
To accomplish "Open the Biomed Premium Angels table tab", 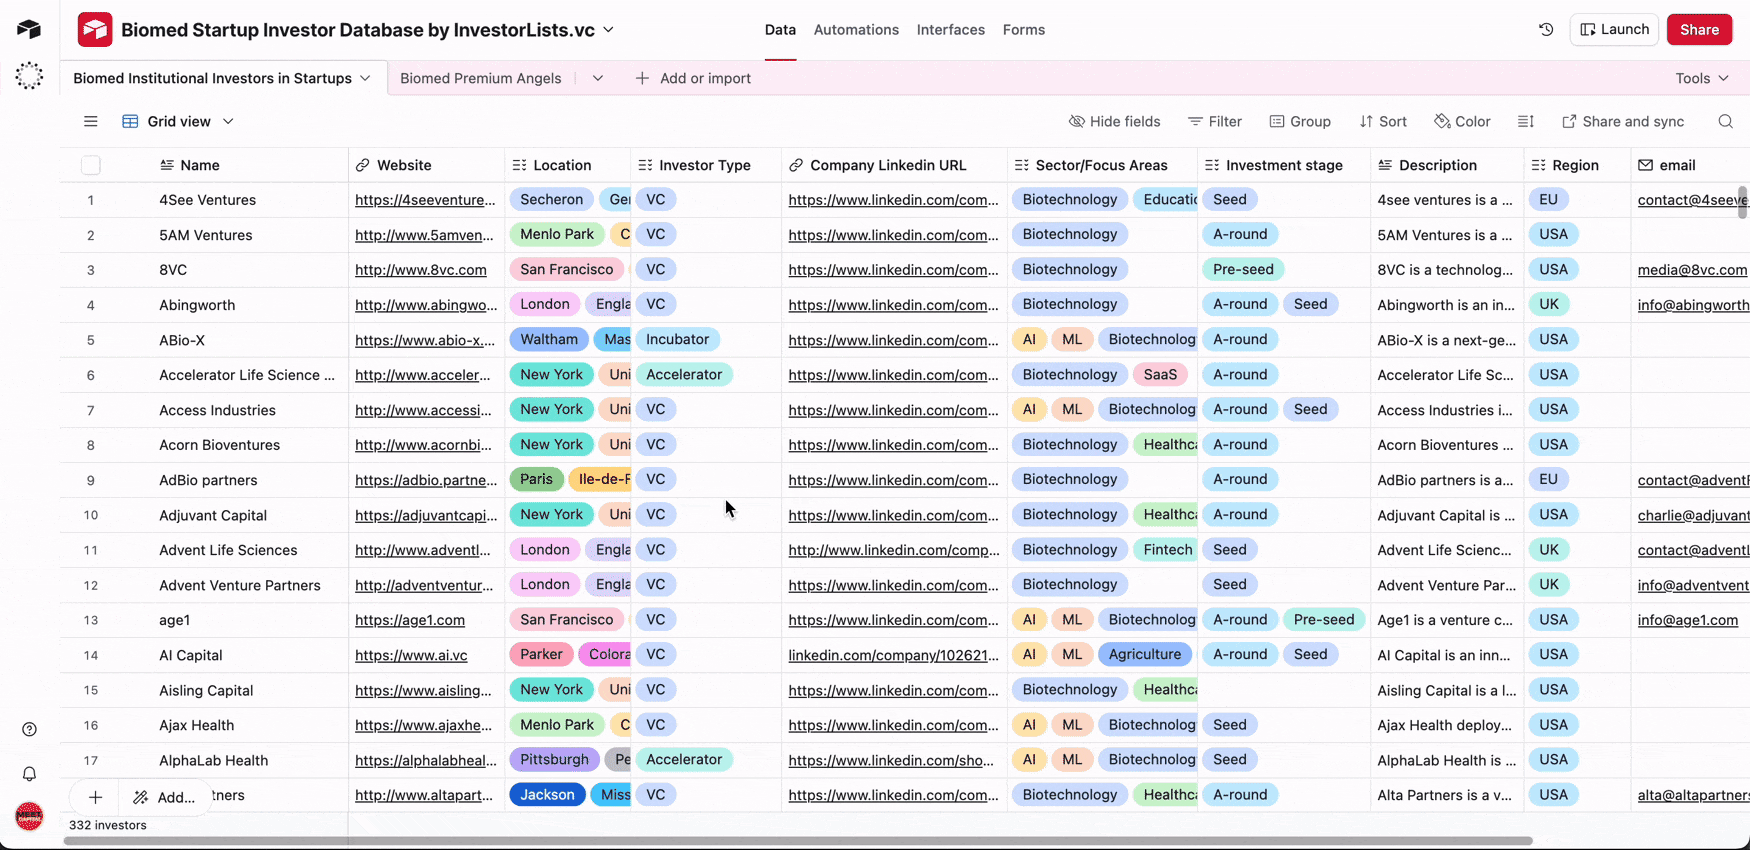I will (x=481, y=78).
